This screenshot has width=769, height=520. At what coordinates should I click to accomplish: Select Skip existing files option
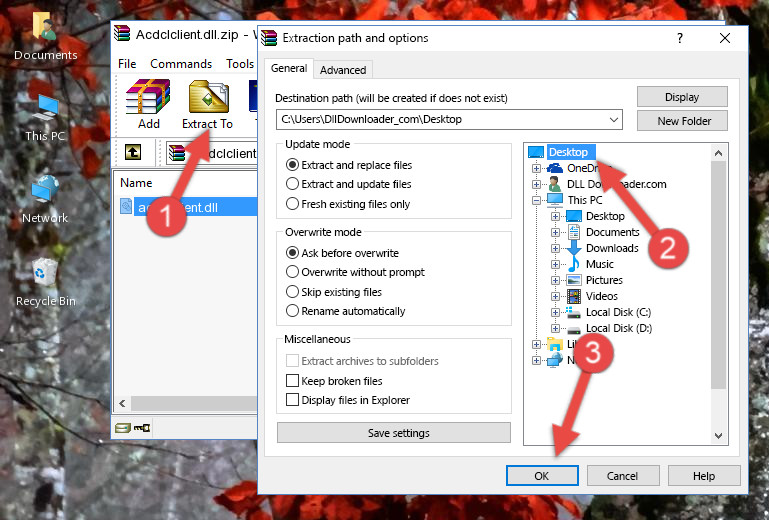point(333,291)
